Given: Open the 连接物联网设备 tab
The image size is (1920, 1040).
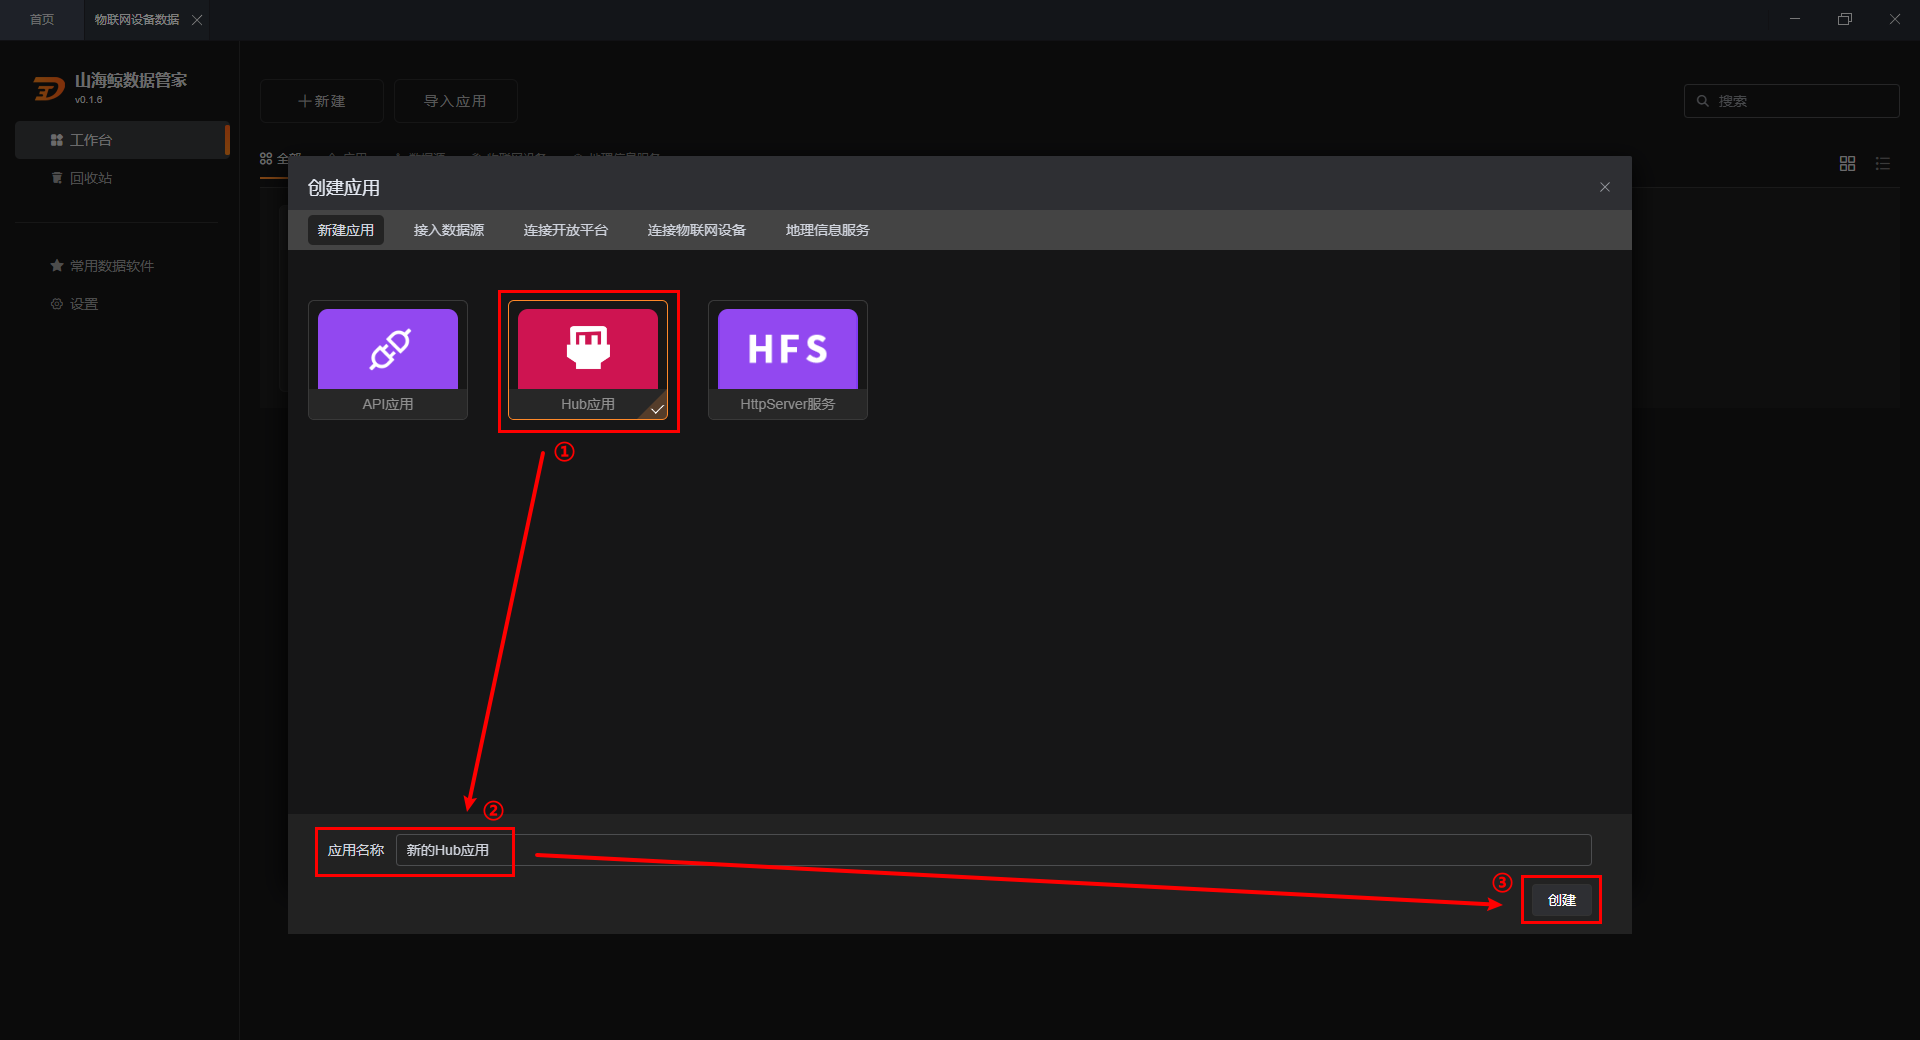Looking at the screenshot, I should 697,230.
